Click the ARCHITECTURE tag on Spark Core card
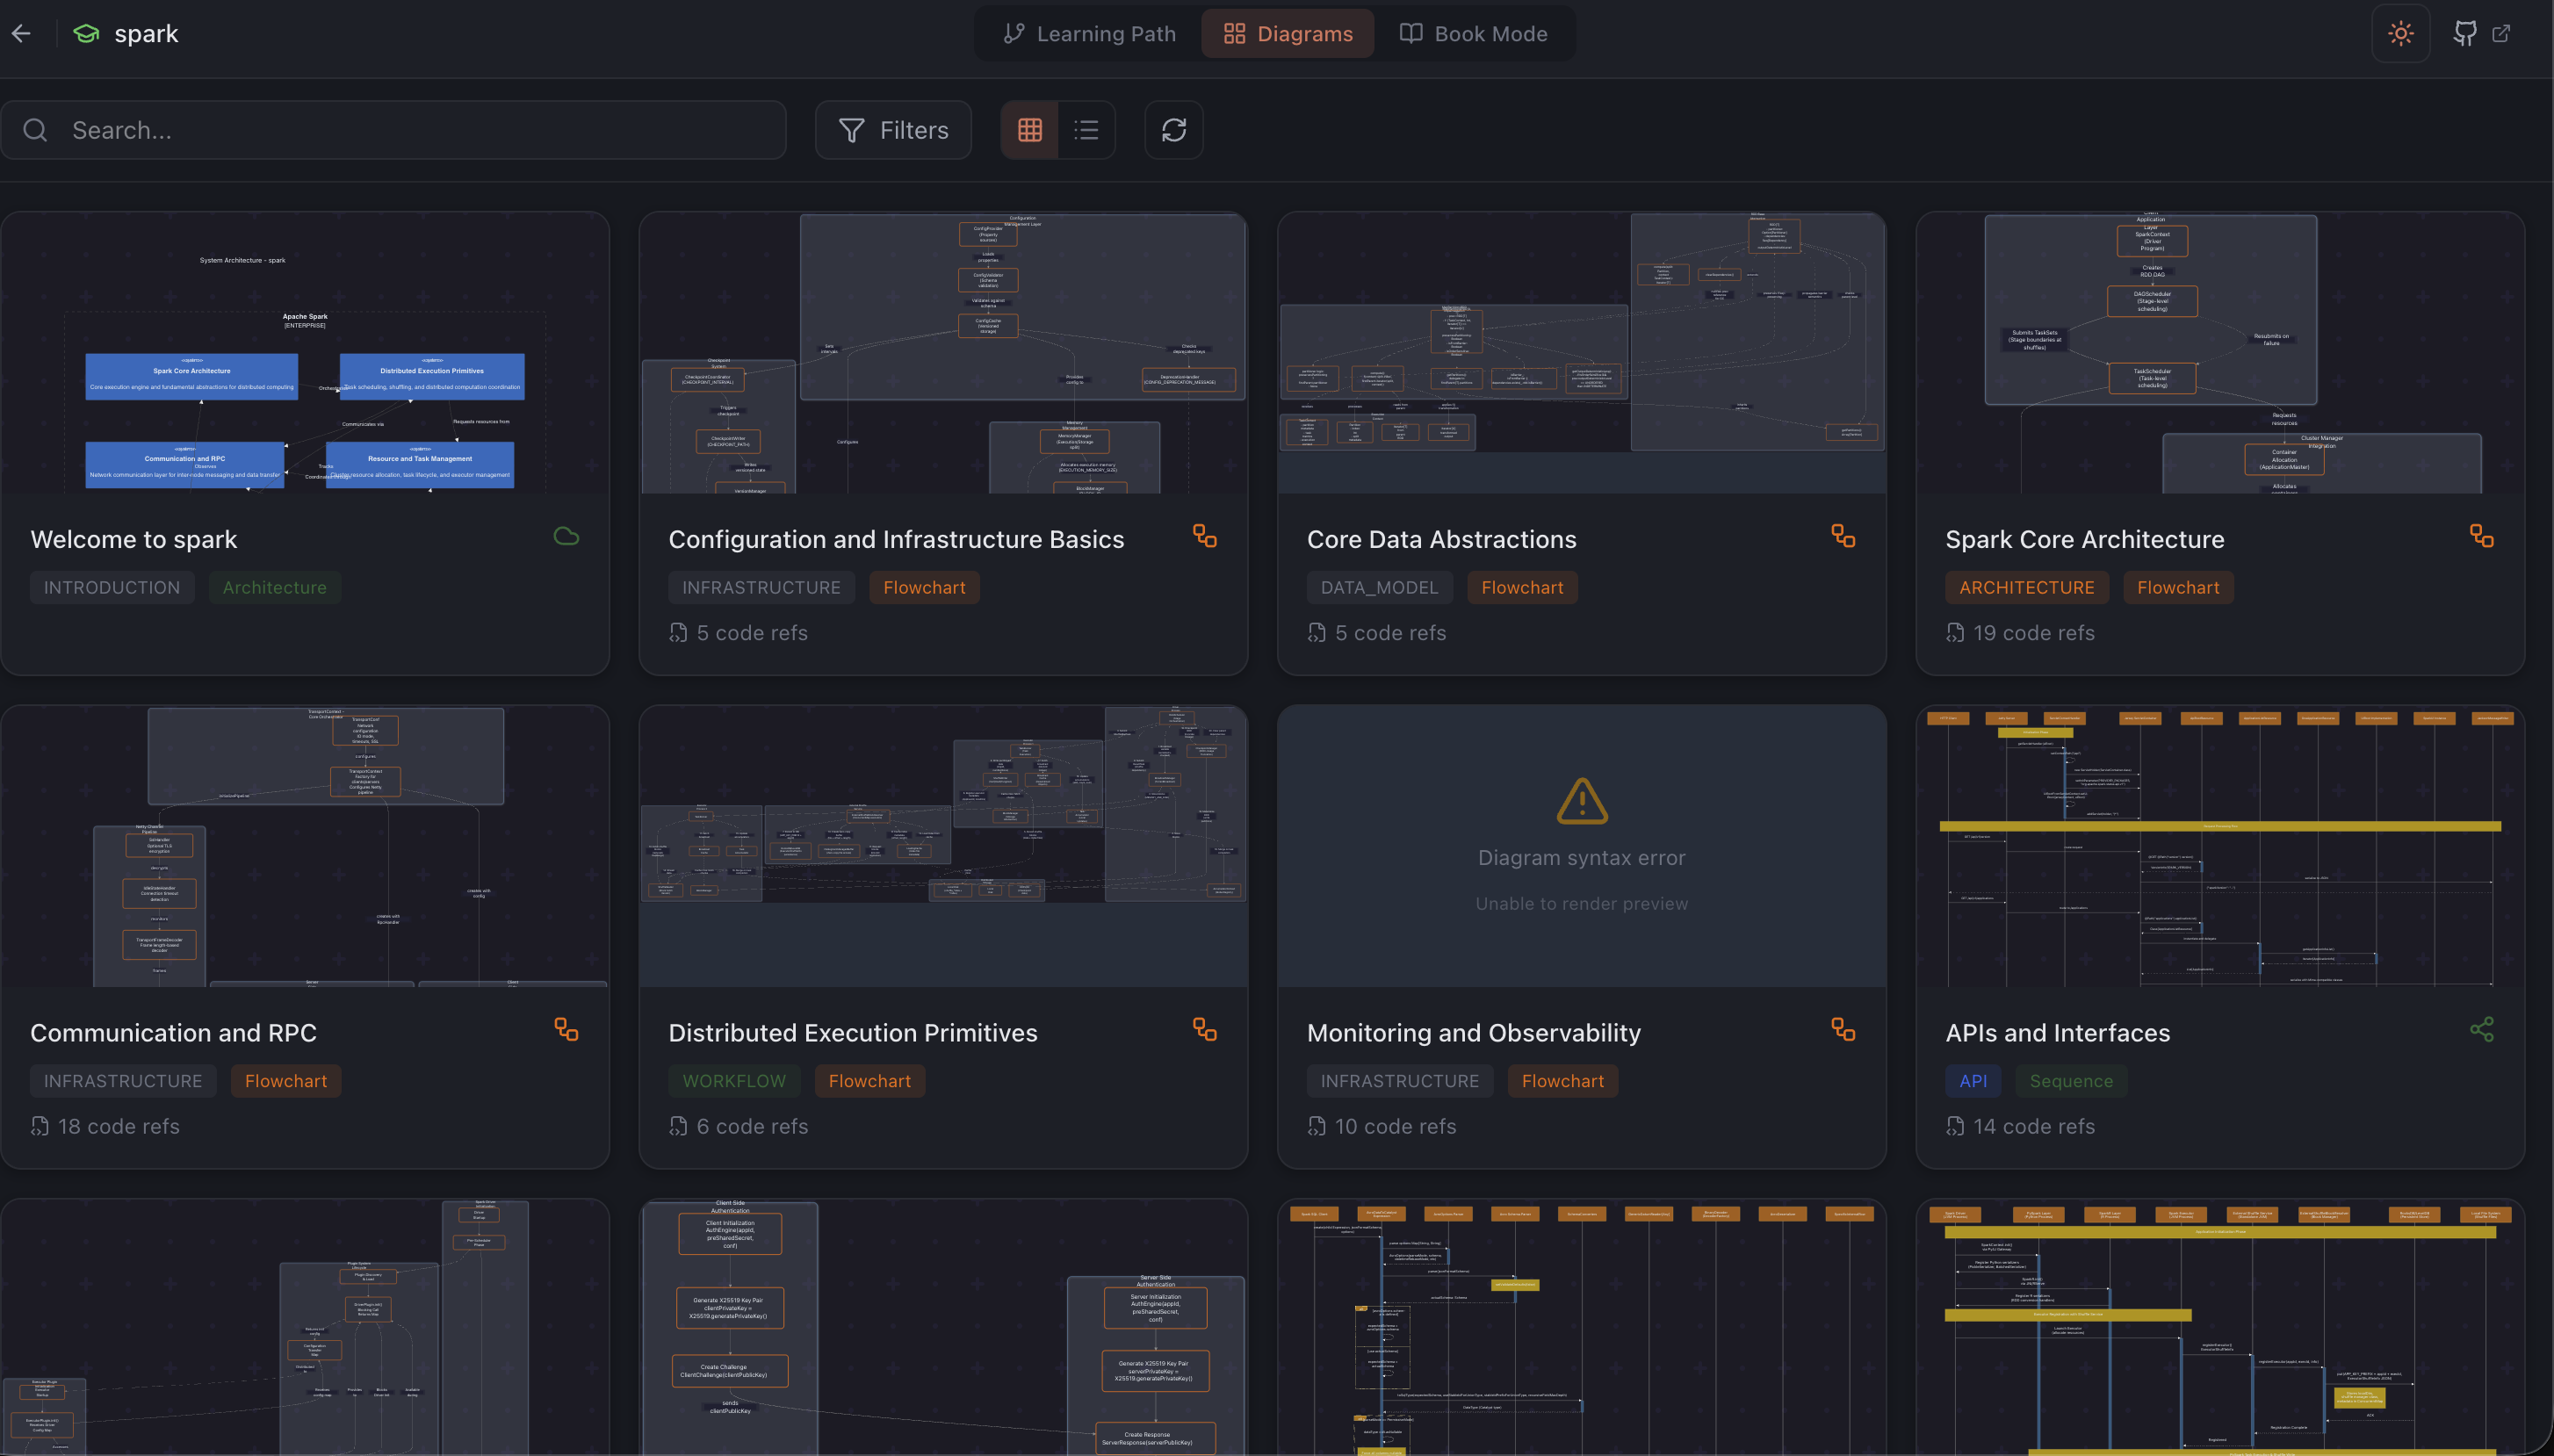The width and height of the screenshot is (2554, 1456). (x=2026, y=588)
